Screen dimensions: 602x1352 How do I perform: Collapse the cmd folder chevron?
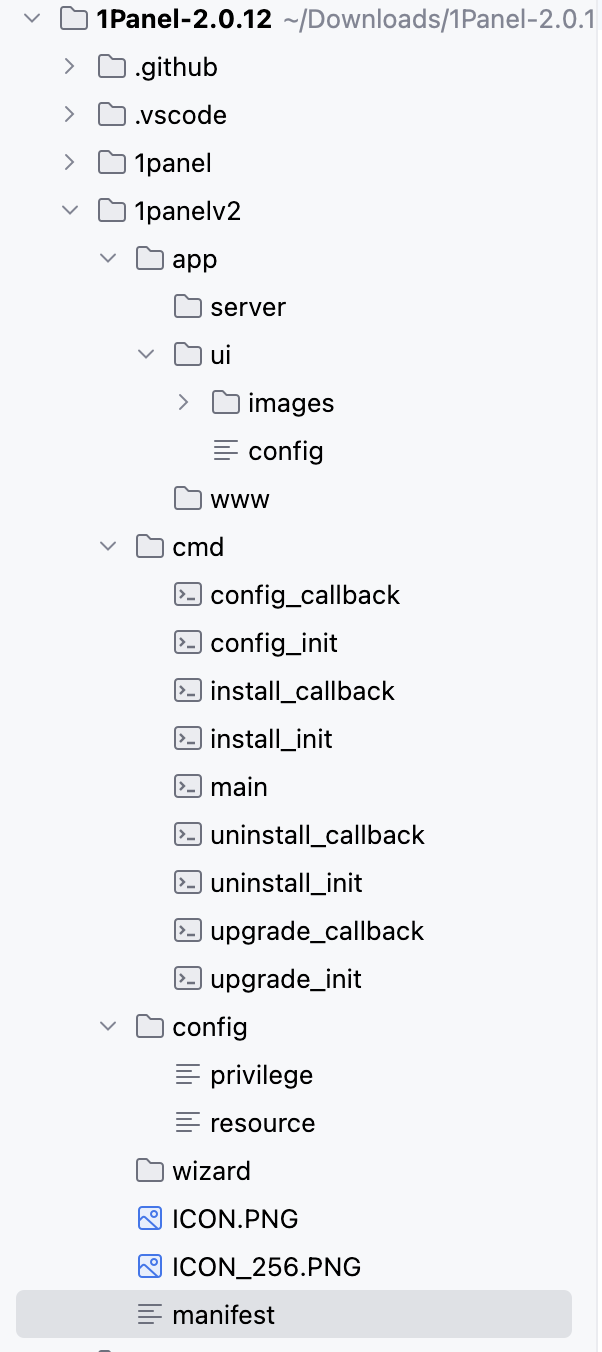pos(108,547)
